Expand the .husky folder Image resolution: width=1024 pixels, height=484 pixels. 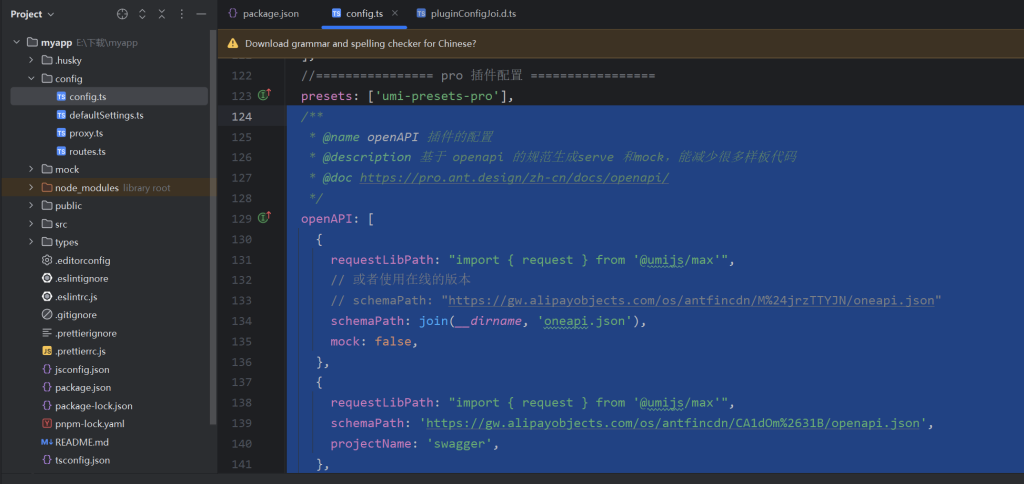click(x=31, y=60)
